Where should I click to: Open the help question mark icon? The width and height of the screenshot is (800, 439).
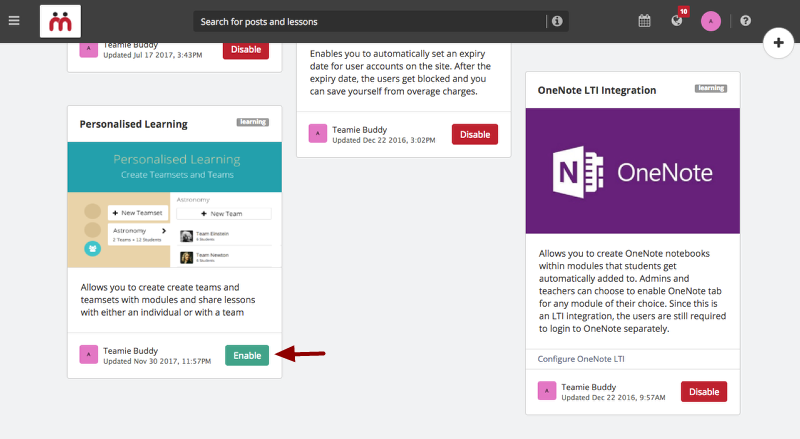point(745,21)
